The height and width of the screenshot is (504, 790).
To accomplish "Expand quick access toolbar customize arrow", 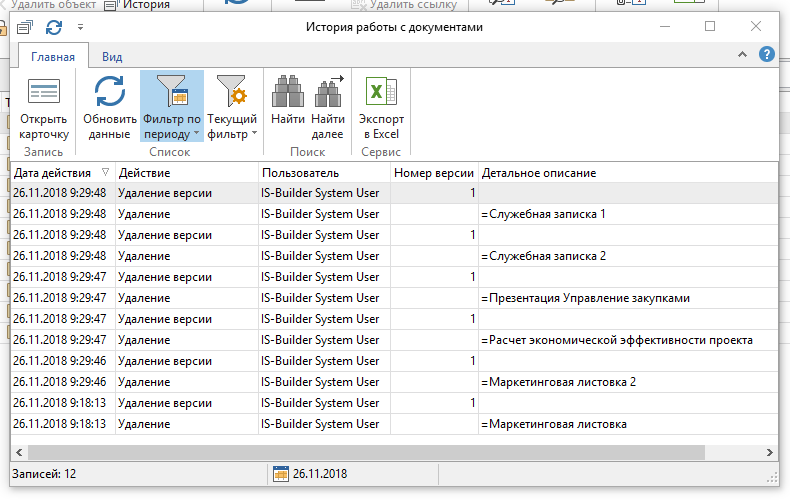I will (x=80, y=27).
